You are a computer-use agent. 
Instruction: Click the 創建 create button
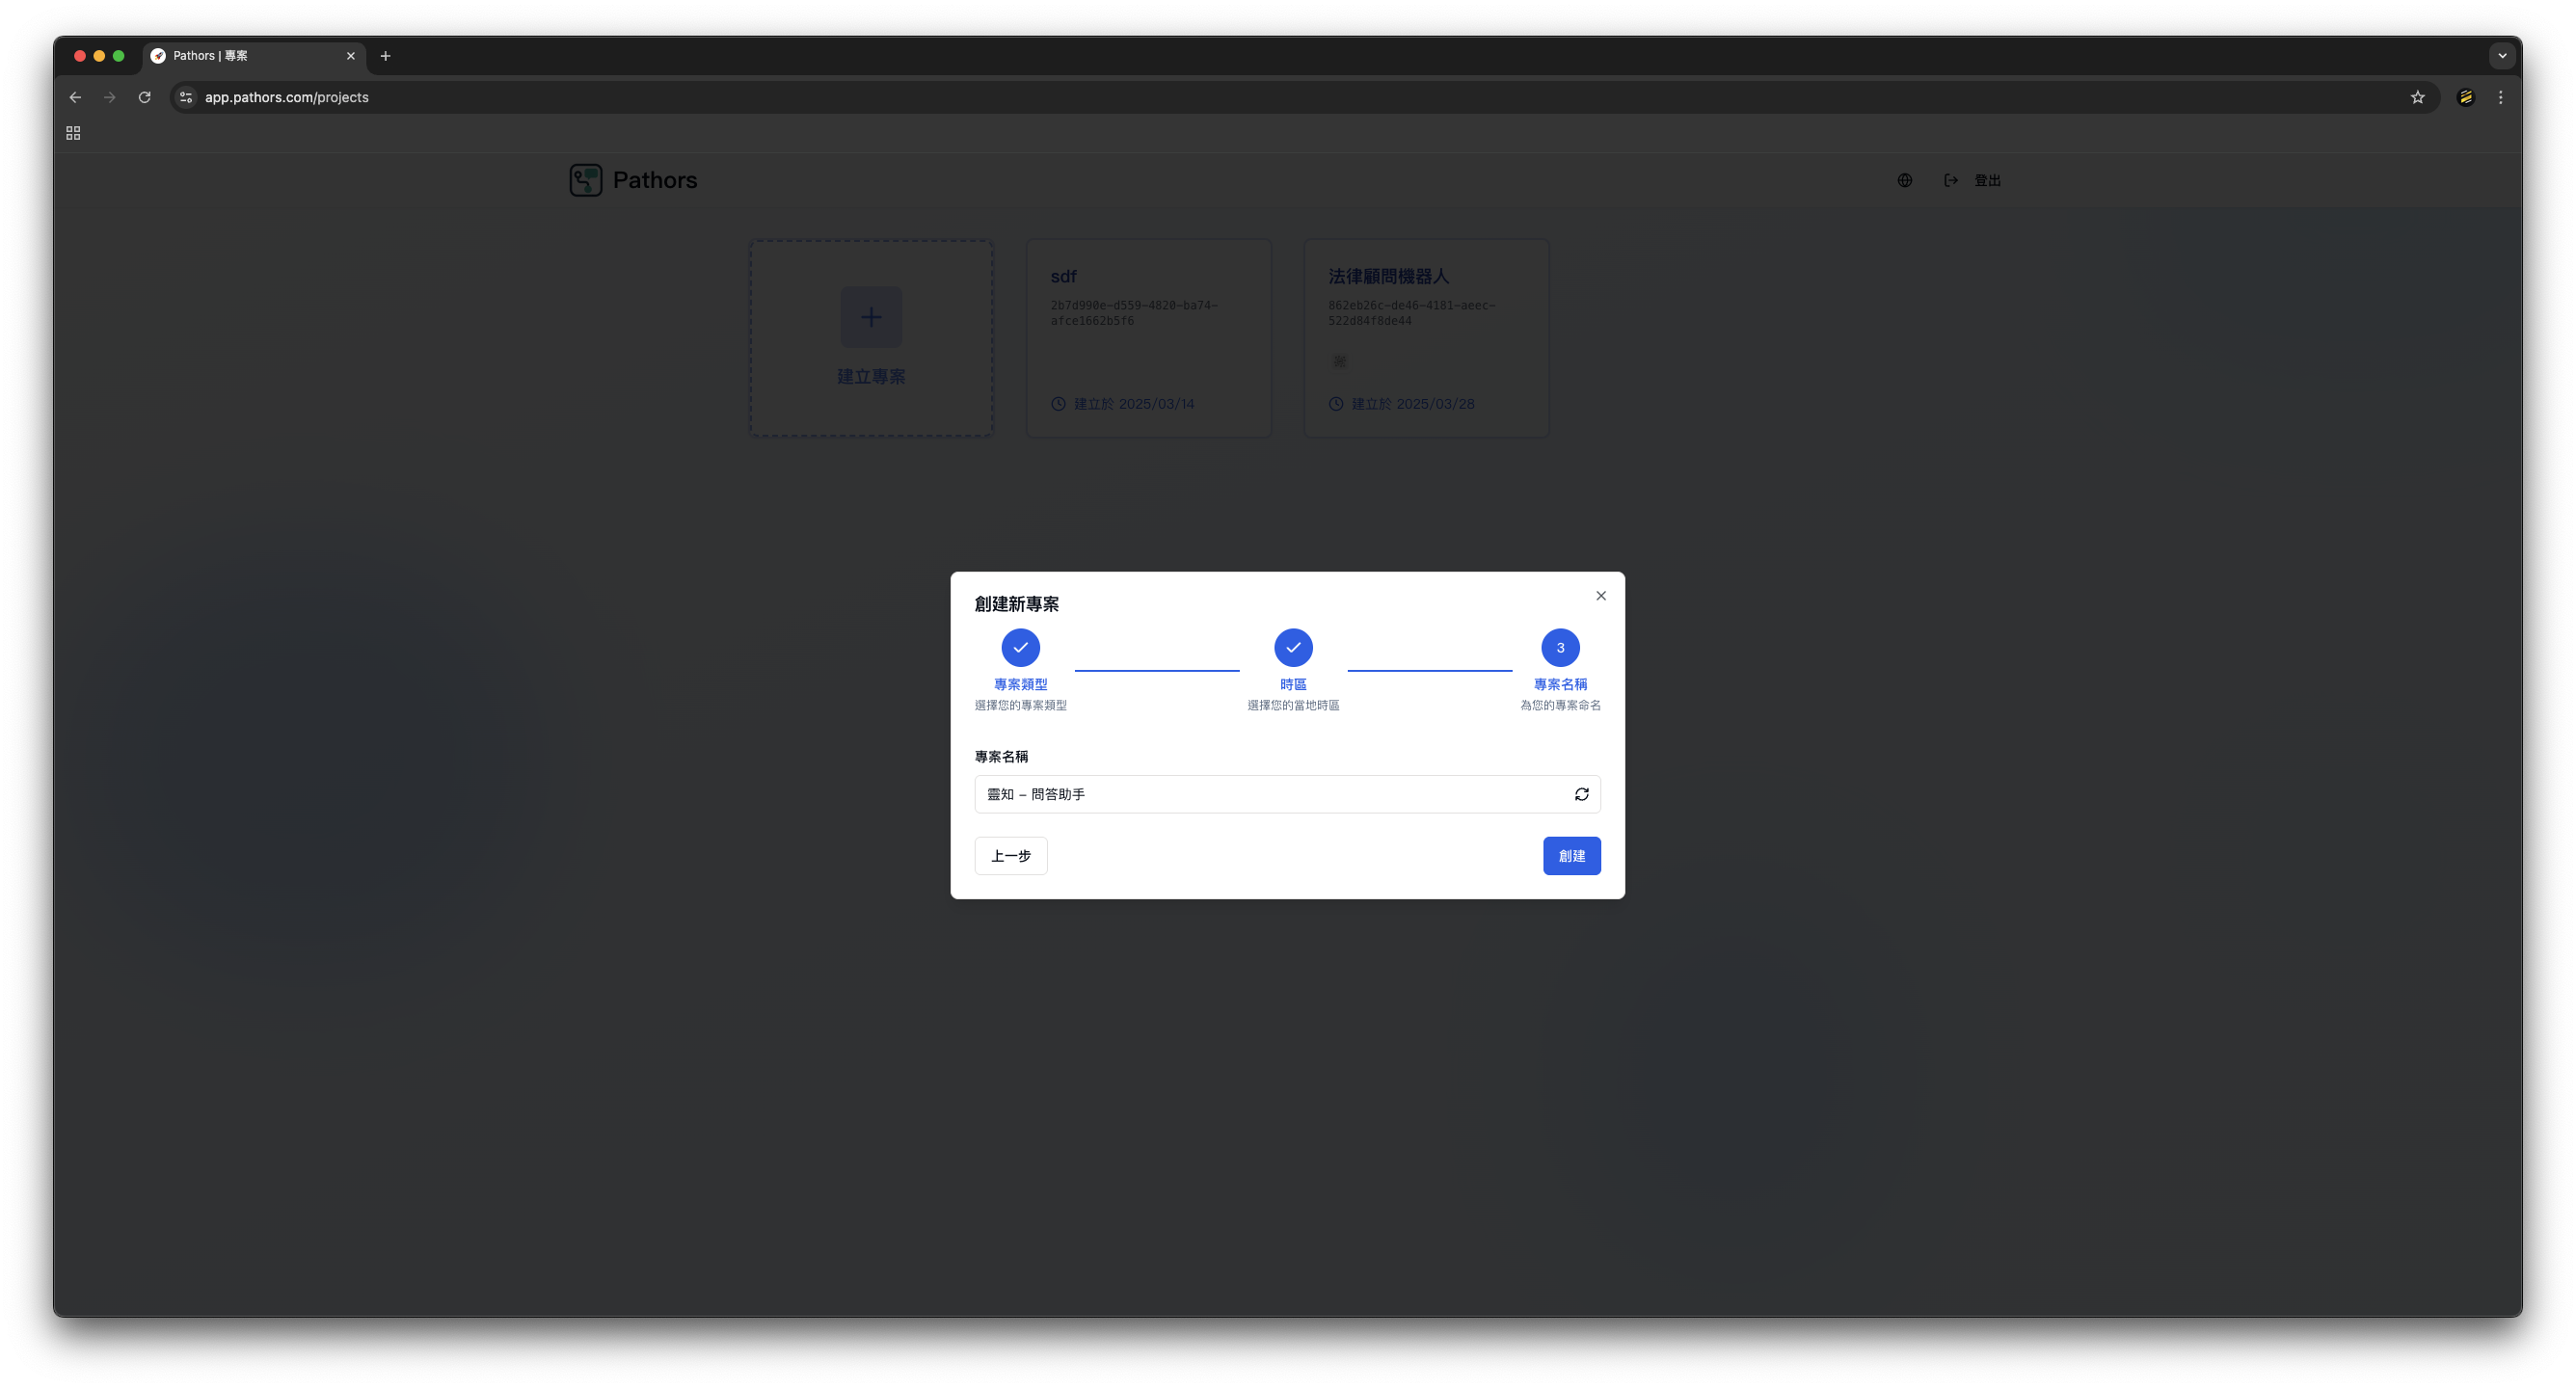[1571, 856]
